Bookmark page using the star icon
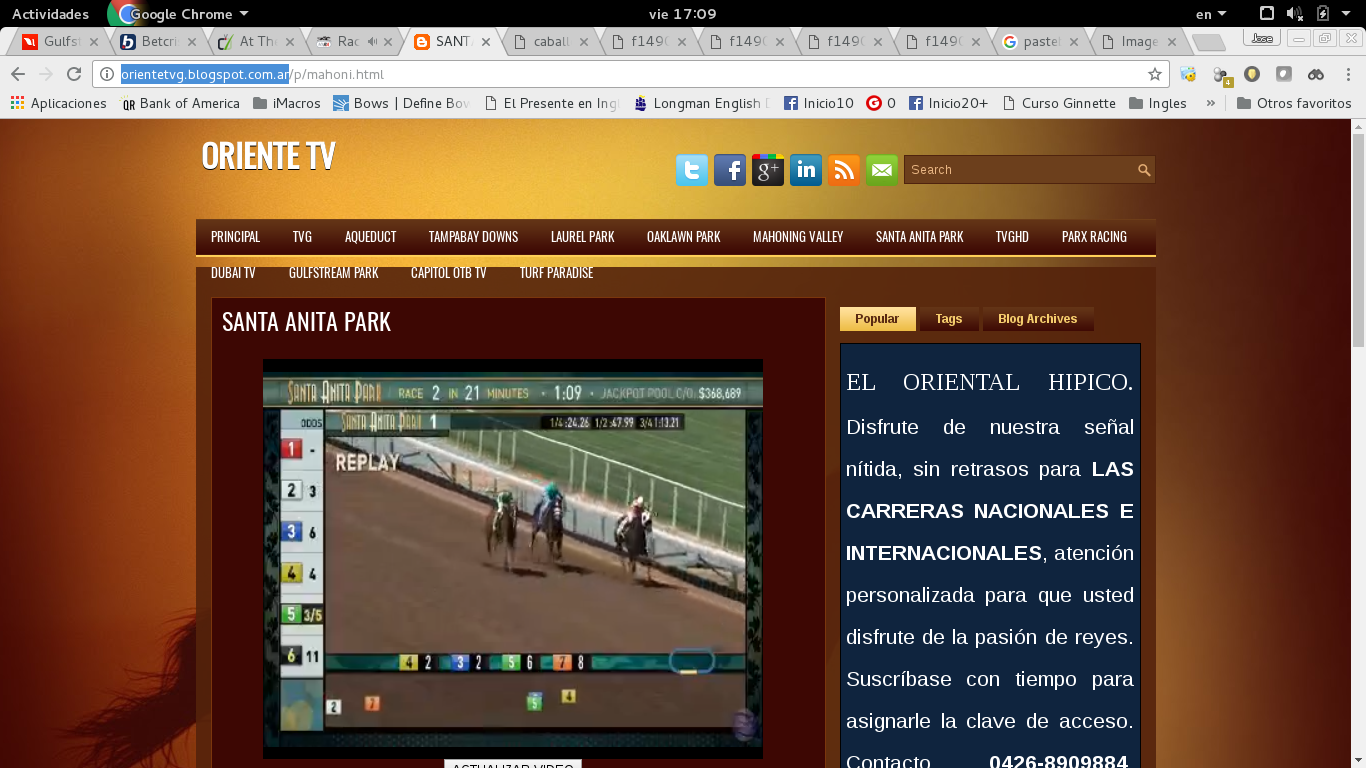Screen dimensions: 1366x768 pos(1155,74)
